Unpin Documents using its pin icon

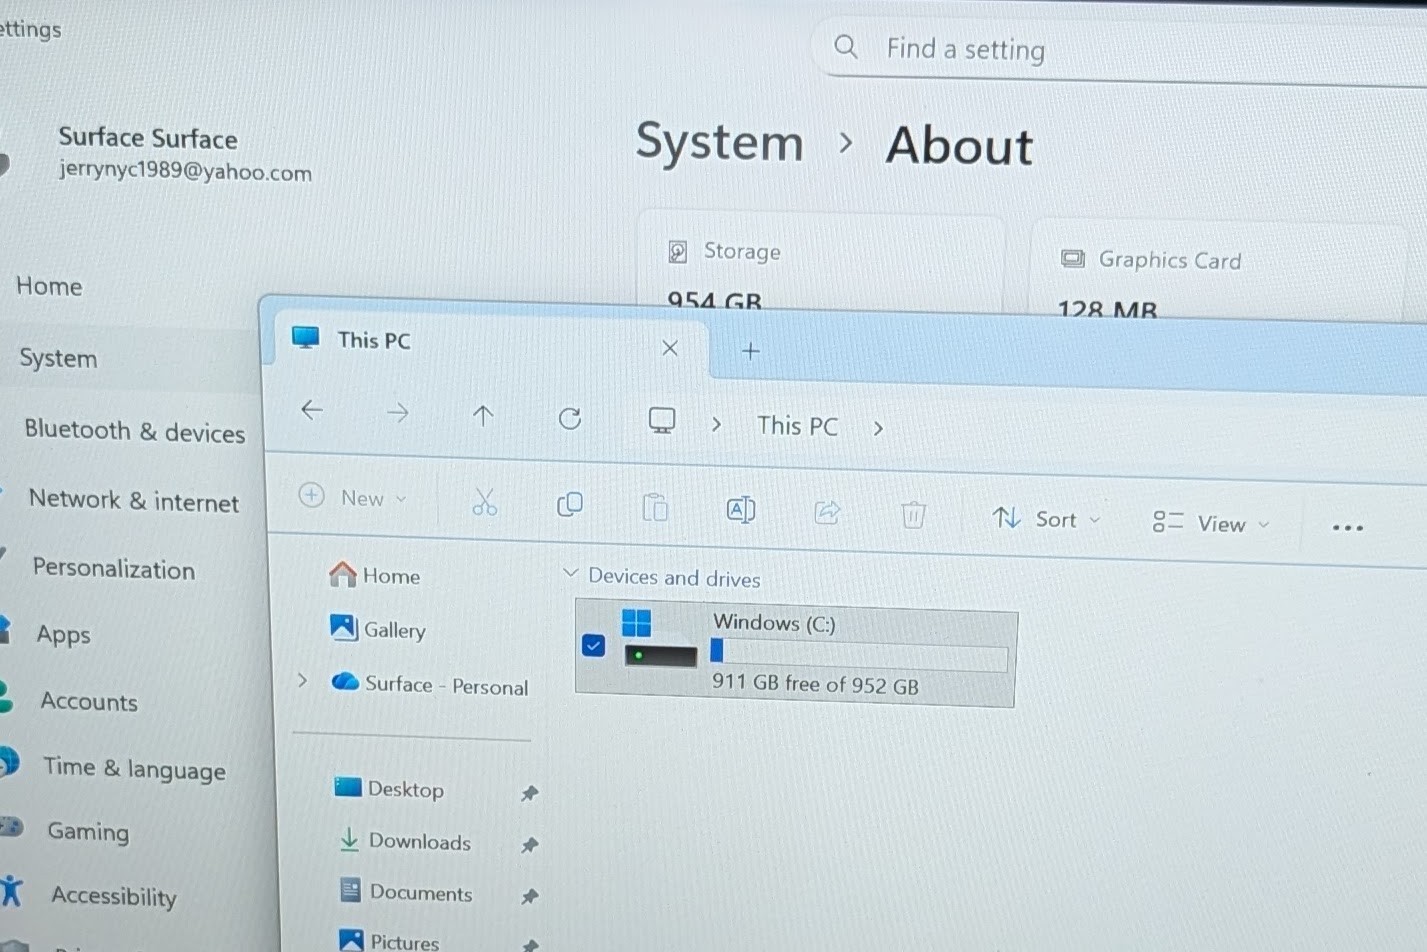point(530,897)
